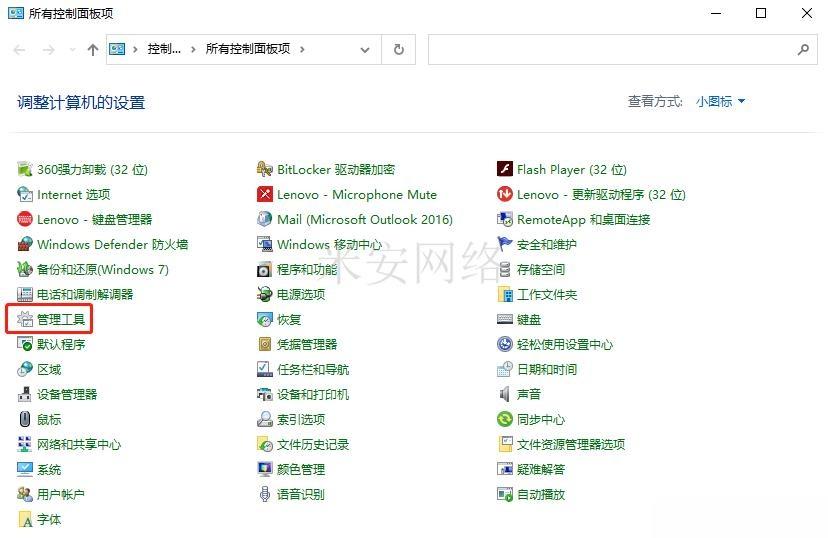Open the 区域 globe-clock icon
Viewport: 828px width, 538px height.
[25, 369]
